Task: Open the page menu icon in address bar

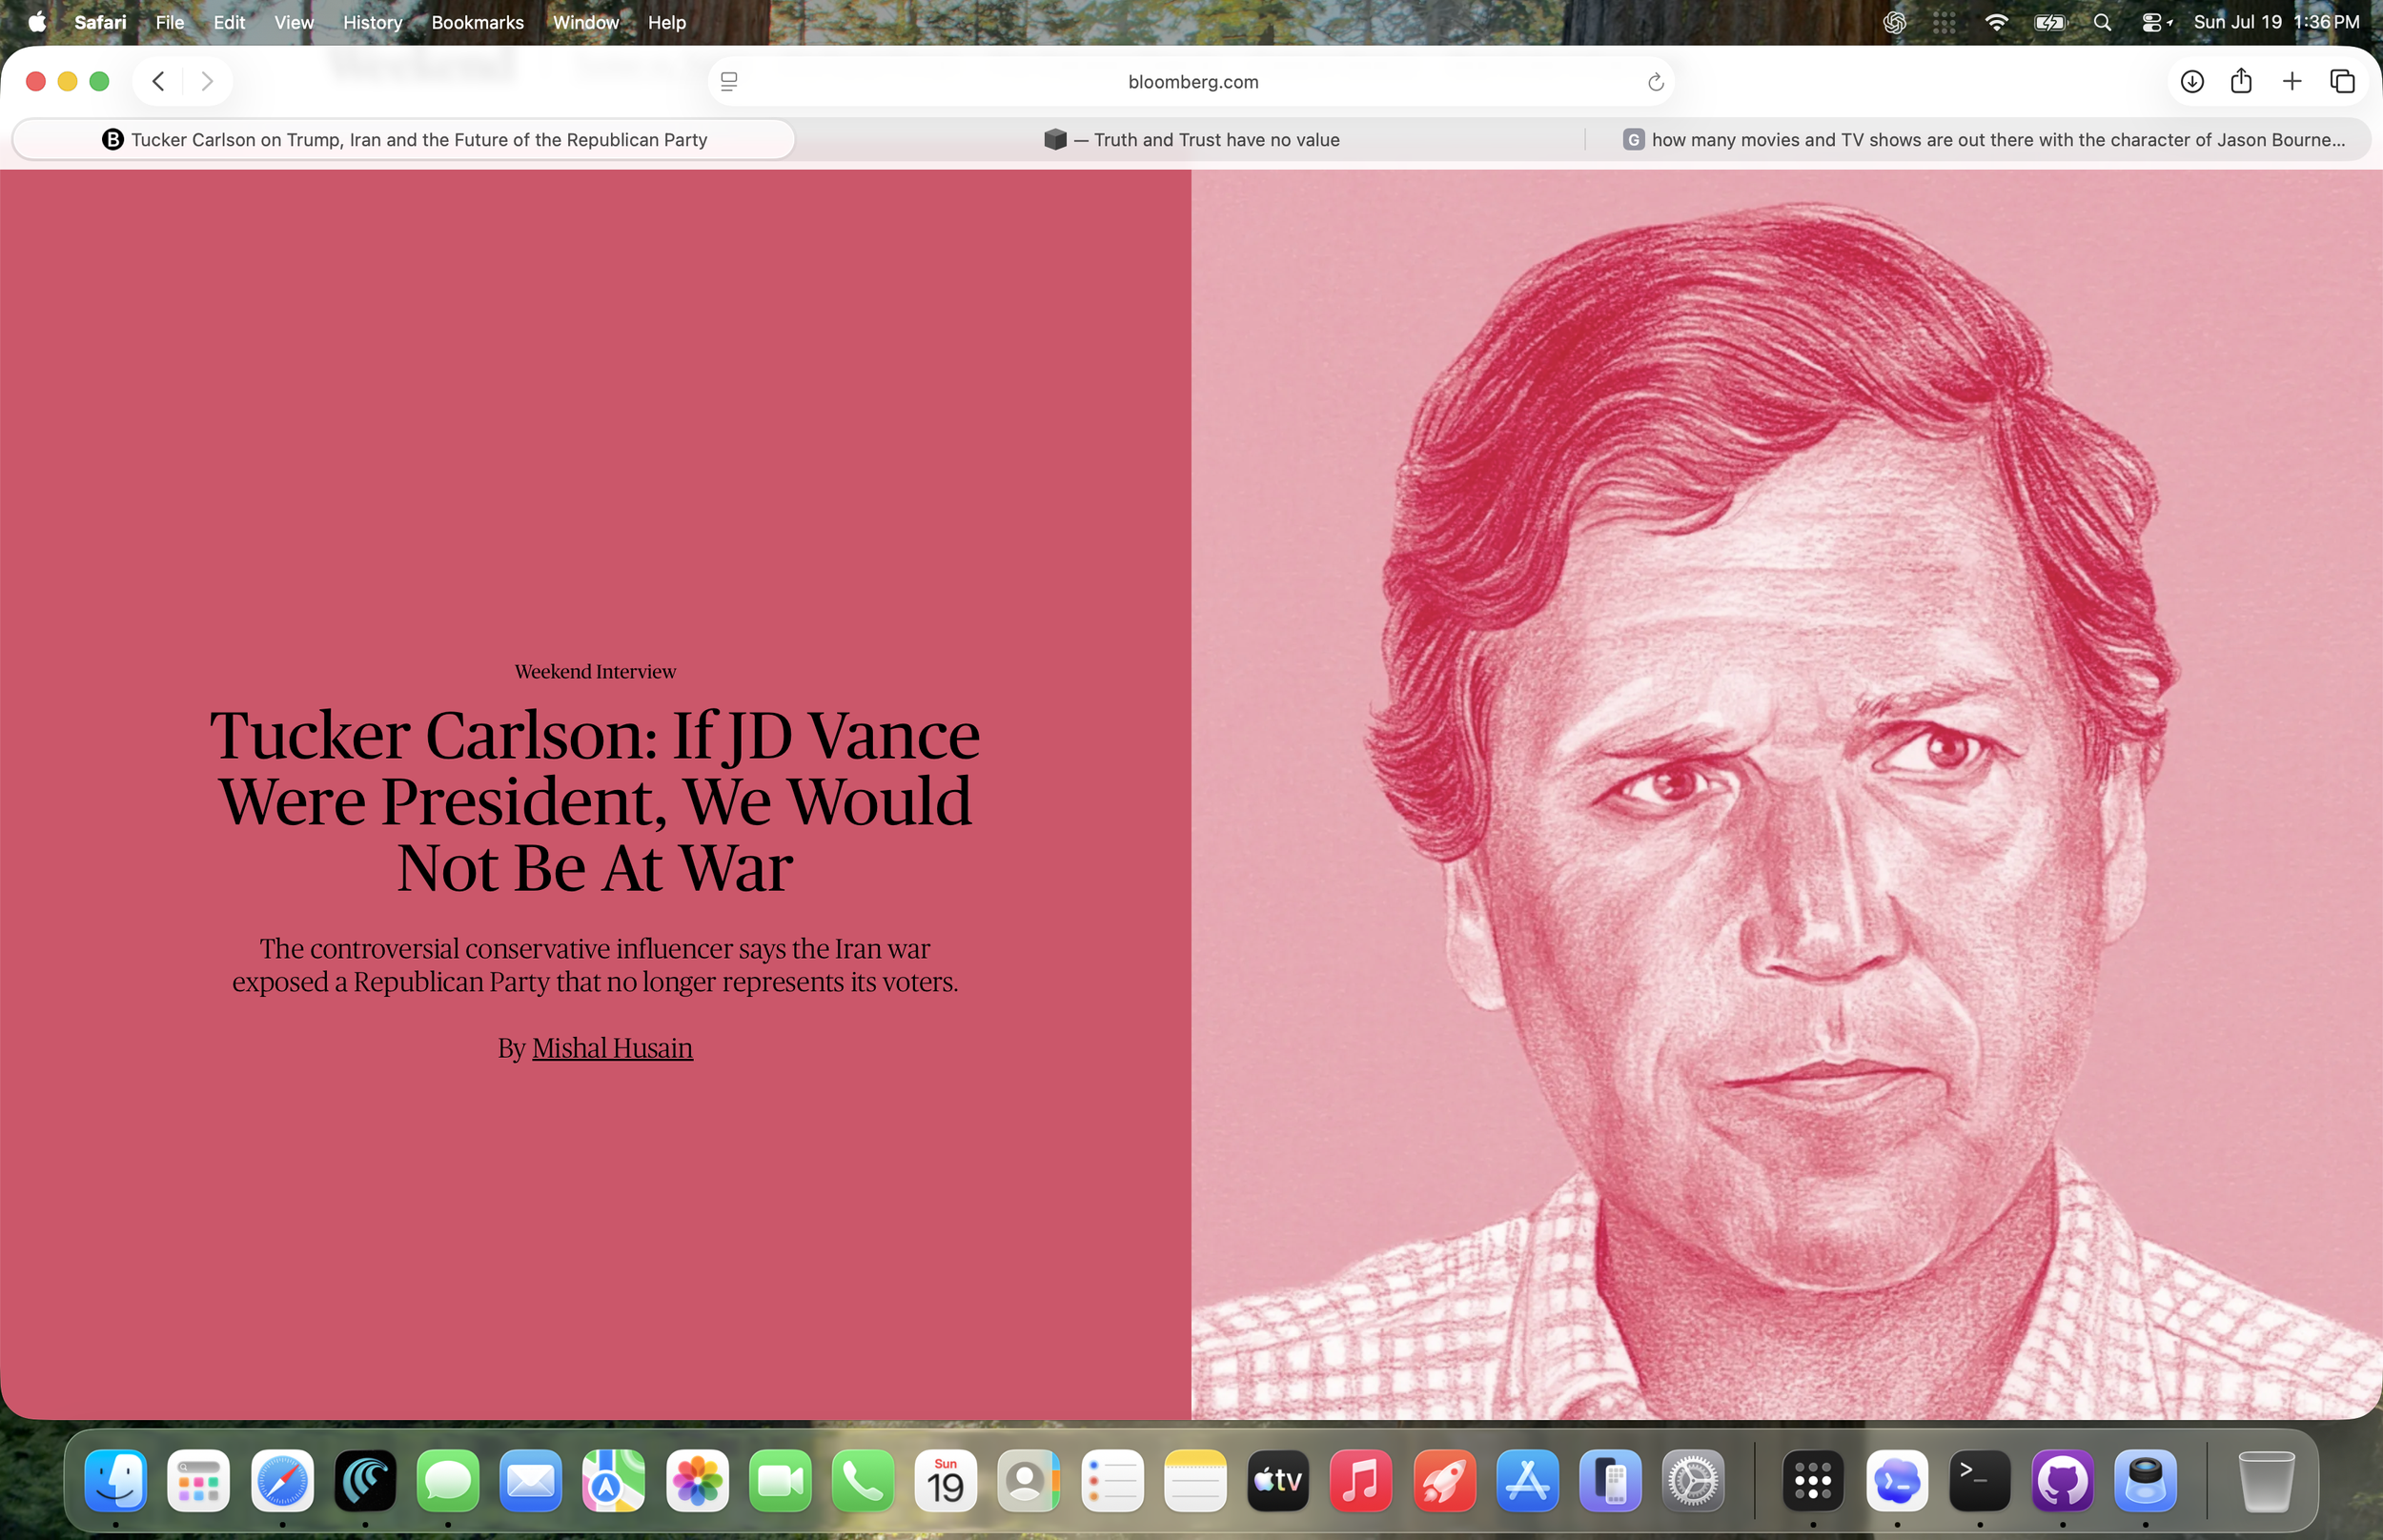Action: 729,82
